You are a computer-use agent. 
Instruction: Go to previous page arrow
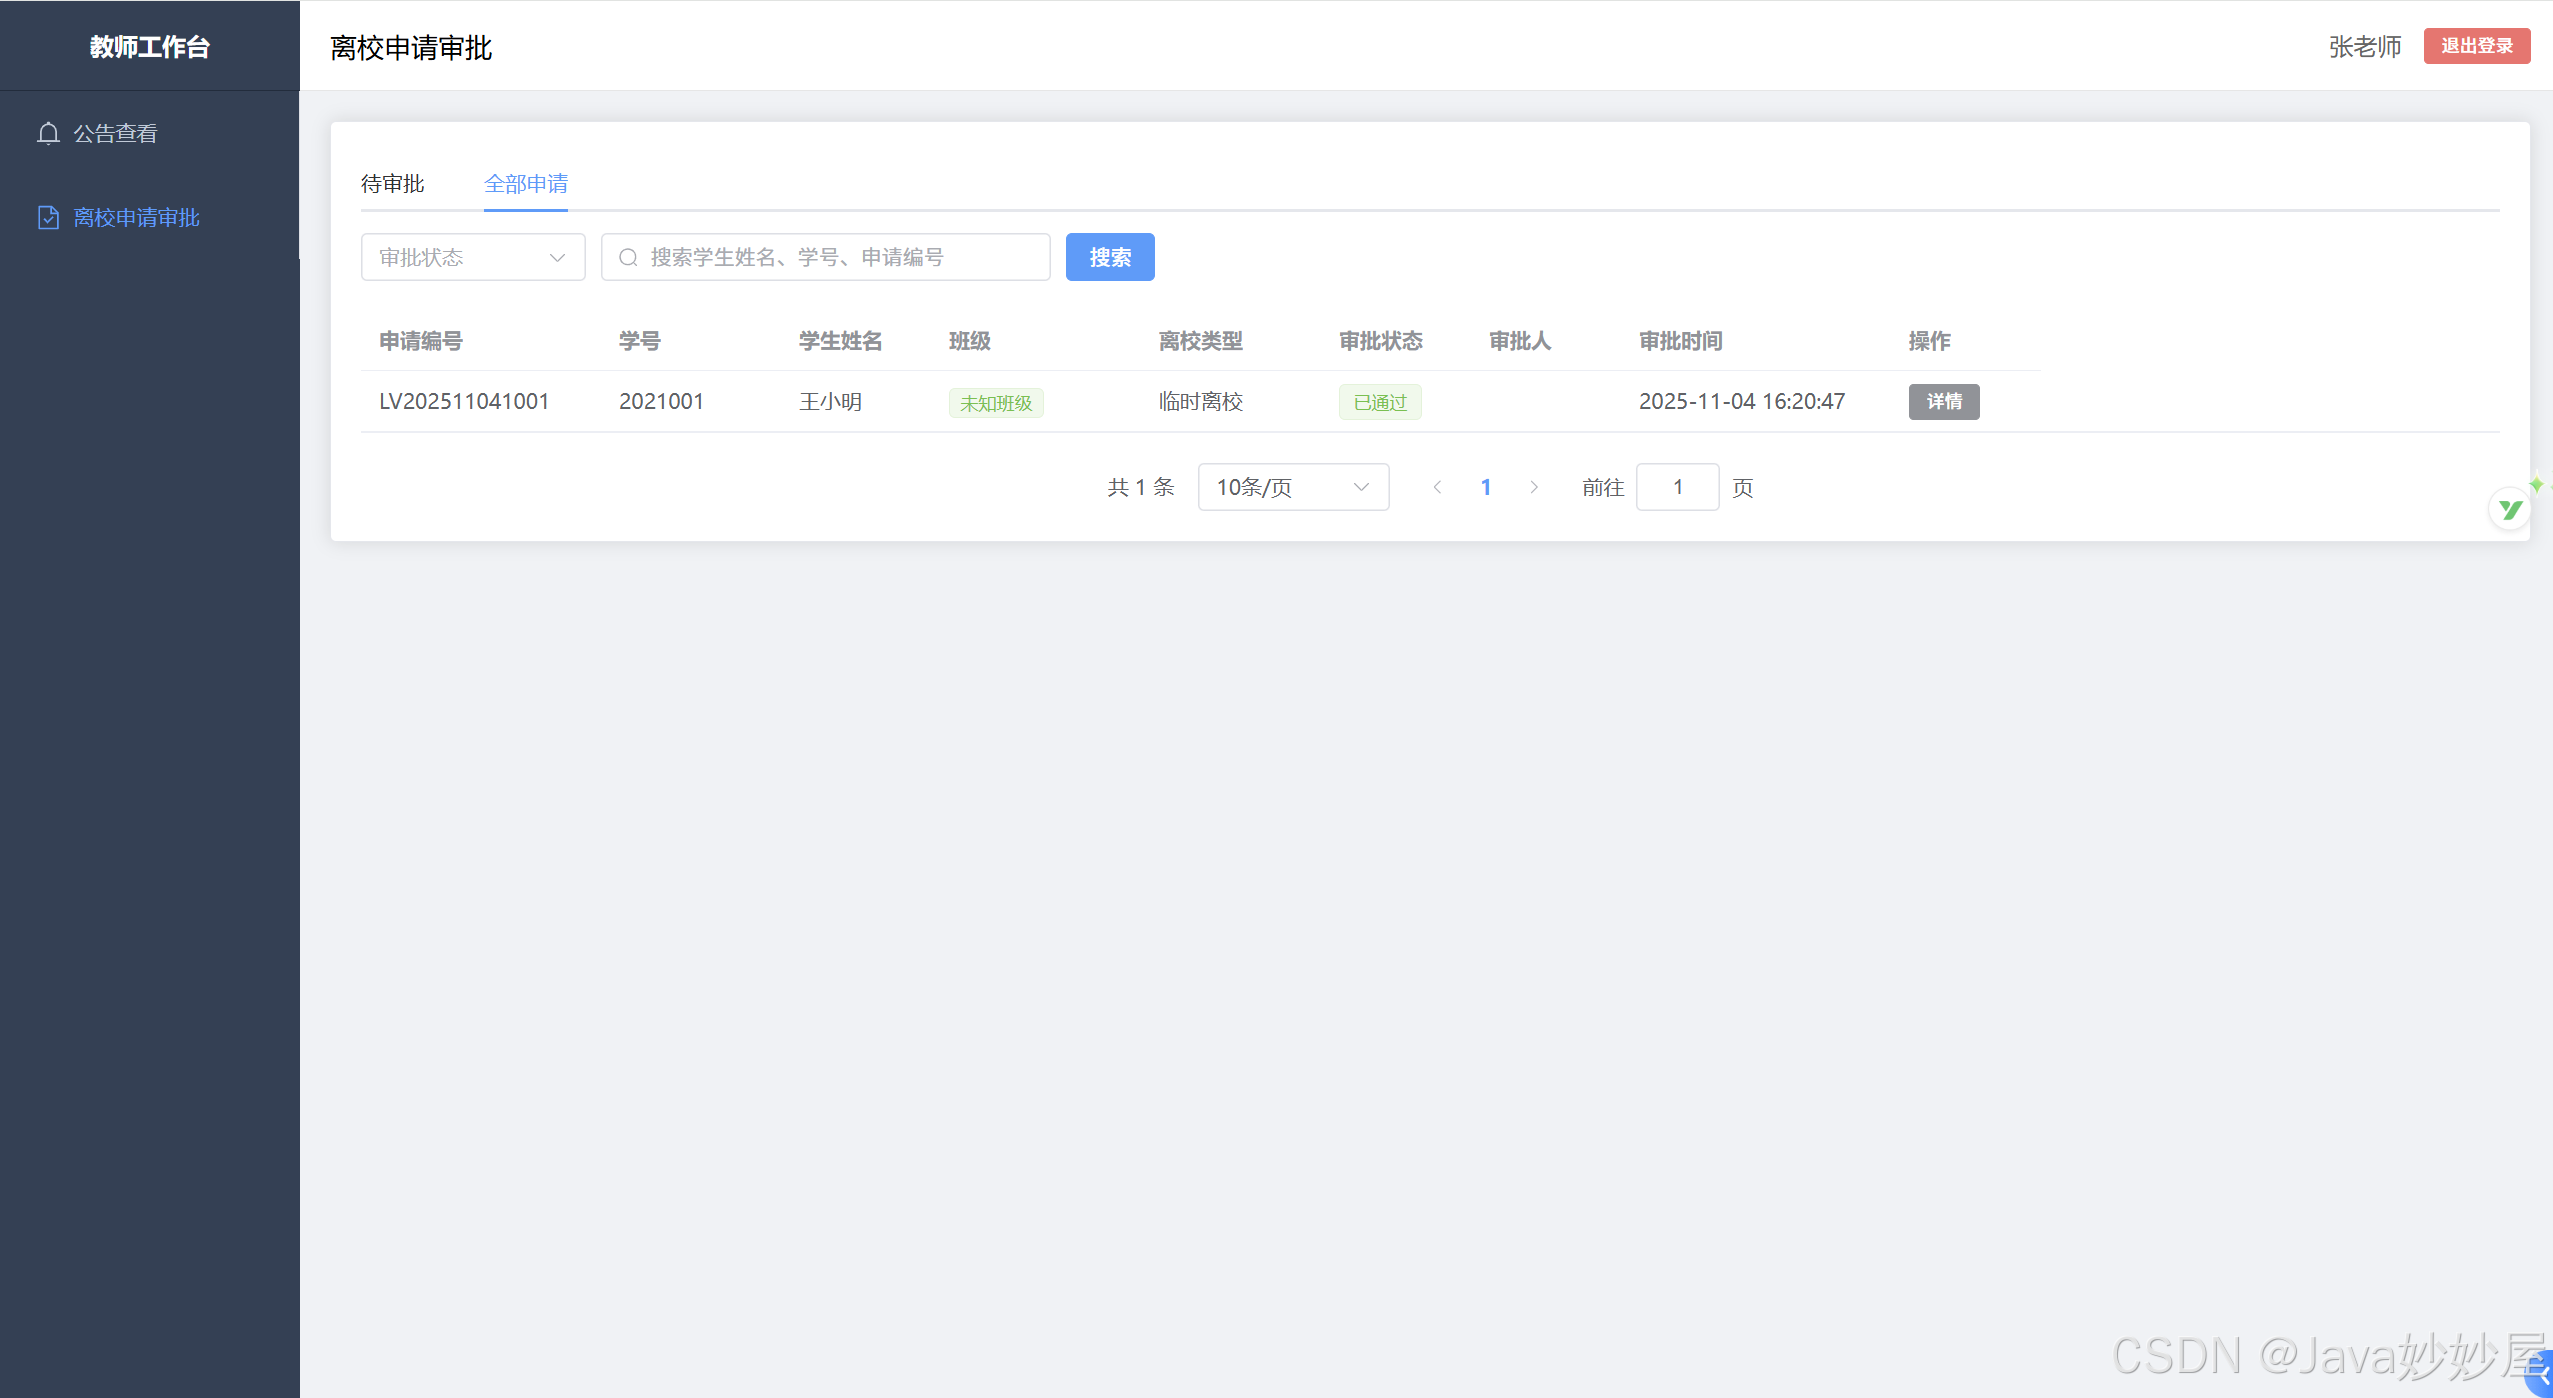pyautogui.click(x=1437, y=487)
